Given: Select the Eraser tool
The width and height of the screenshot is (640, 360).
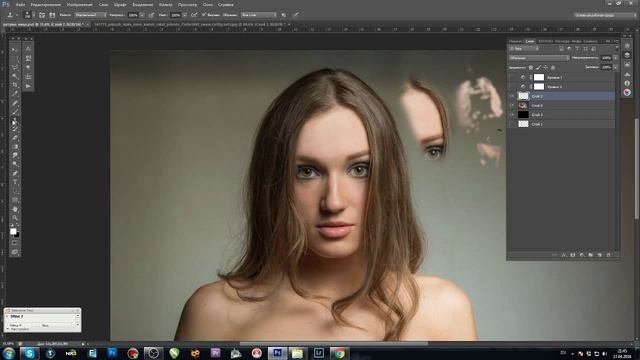Looking at the screenshot, I should point(15,138).
